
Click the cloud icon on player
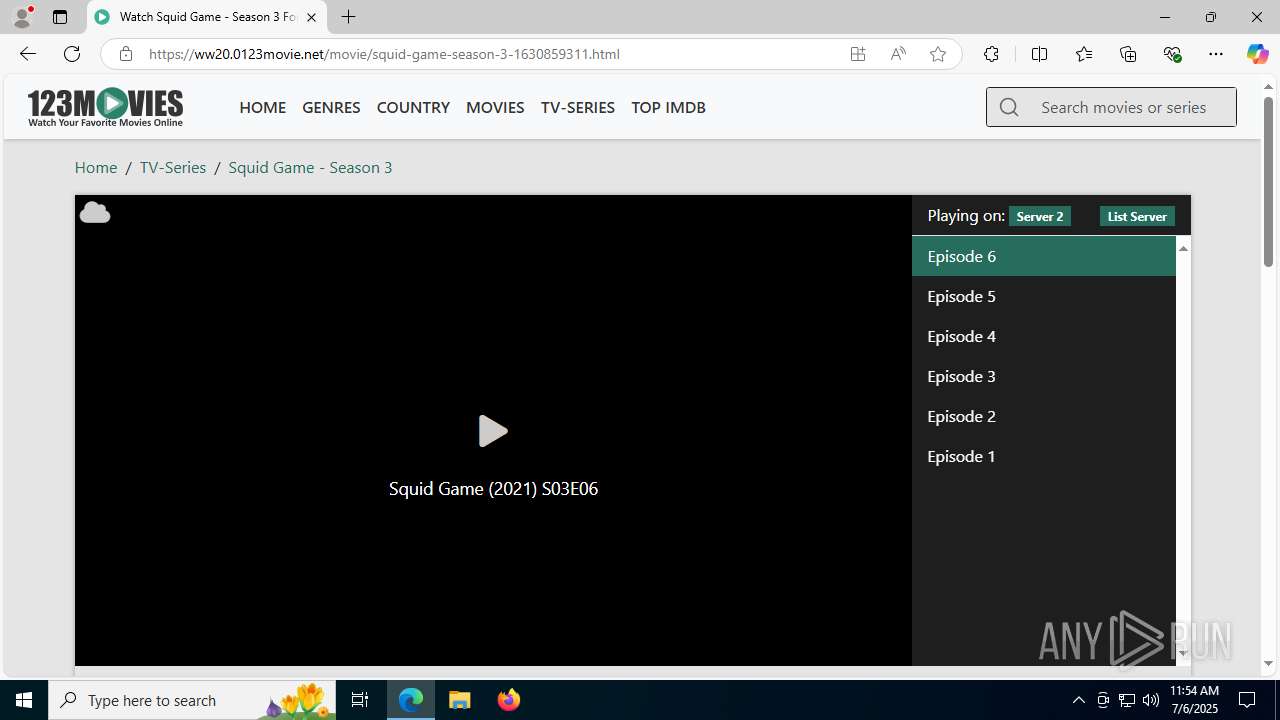coord(95,212)
